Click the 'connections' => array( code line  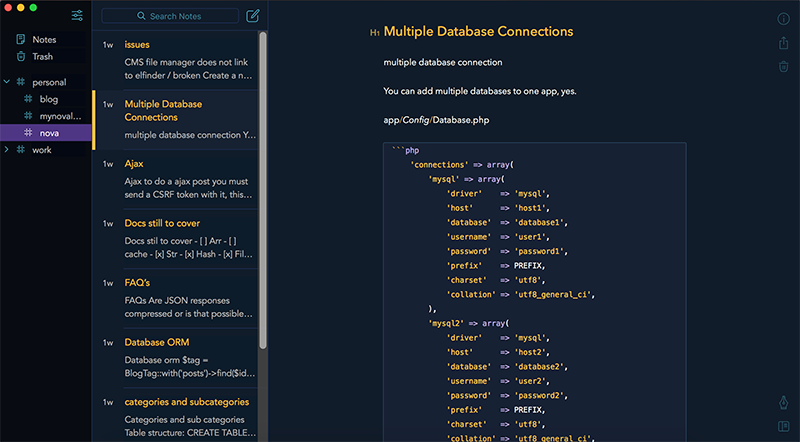pyautogui.click(x=462, y=165)
